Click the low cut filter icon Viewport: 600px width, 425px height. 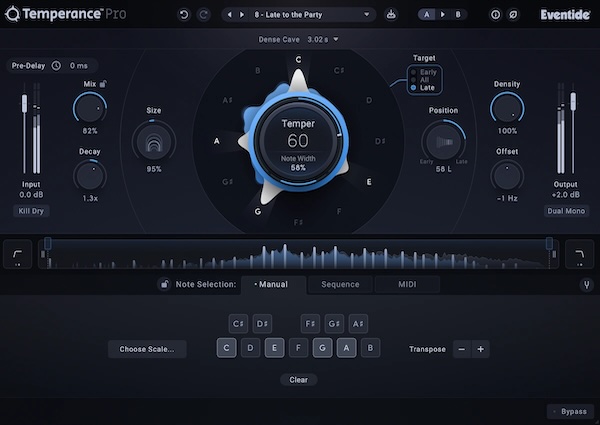click(18, 254)
